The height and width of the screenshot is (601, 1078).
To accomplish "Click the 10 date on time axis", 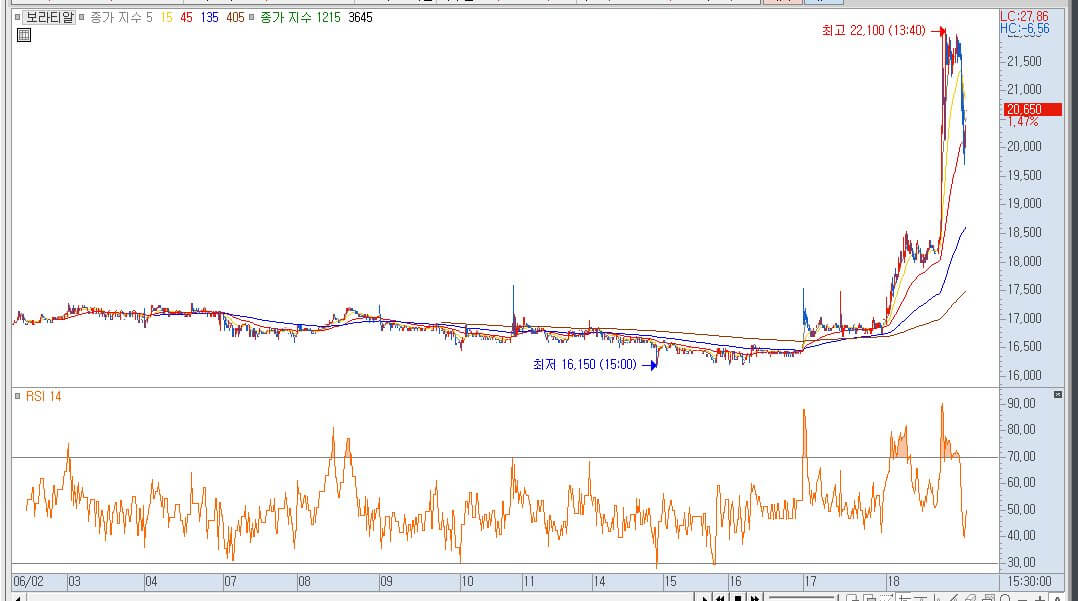I will point(468,582).
